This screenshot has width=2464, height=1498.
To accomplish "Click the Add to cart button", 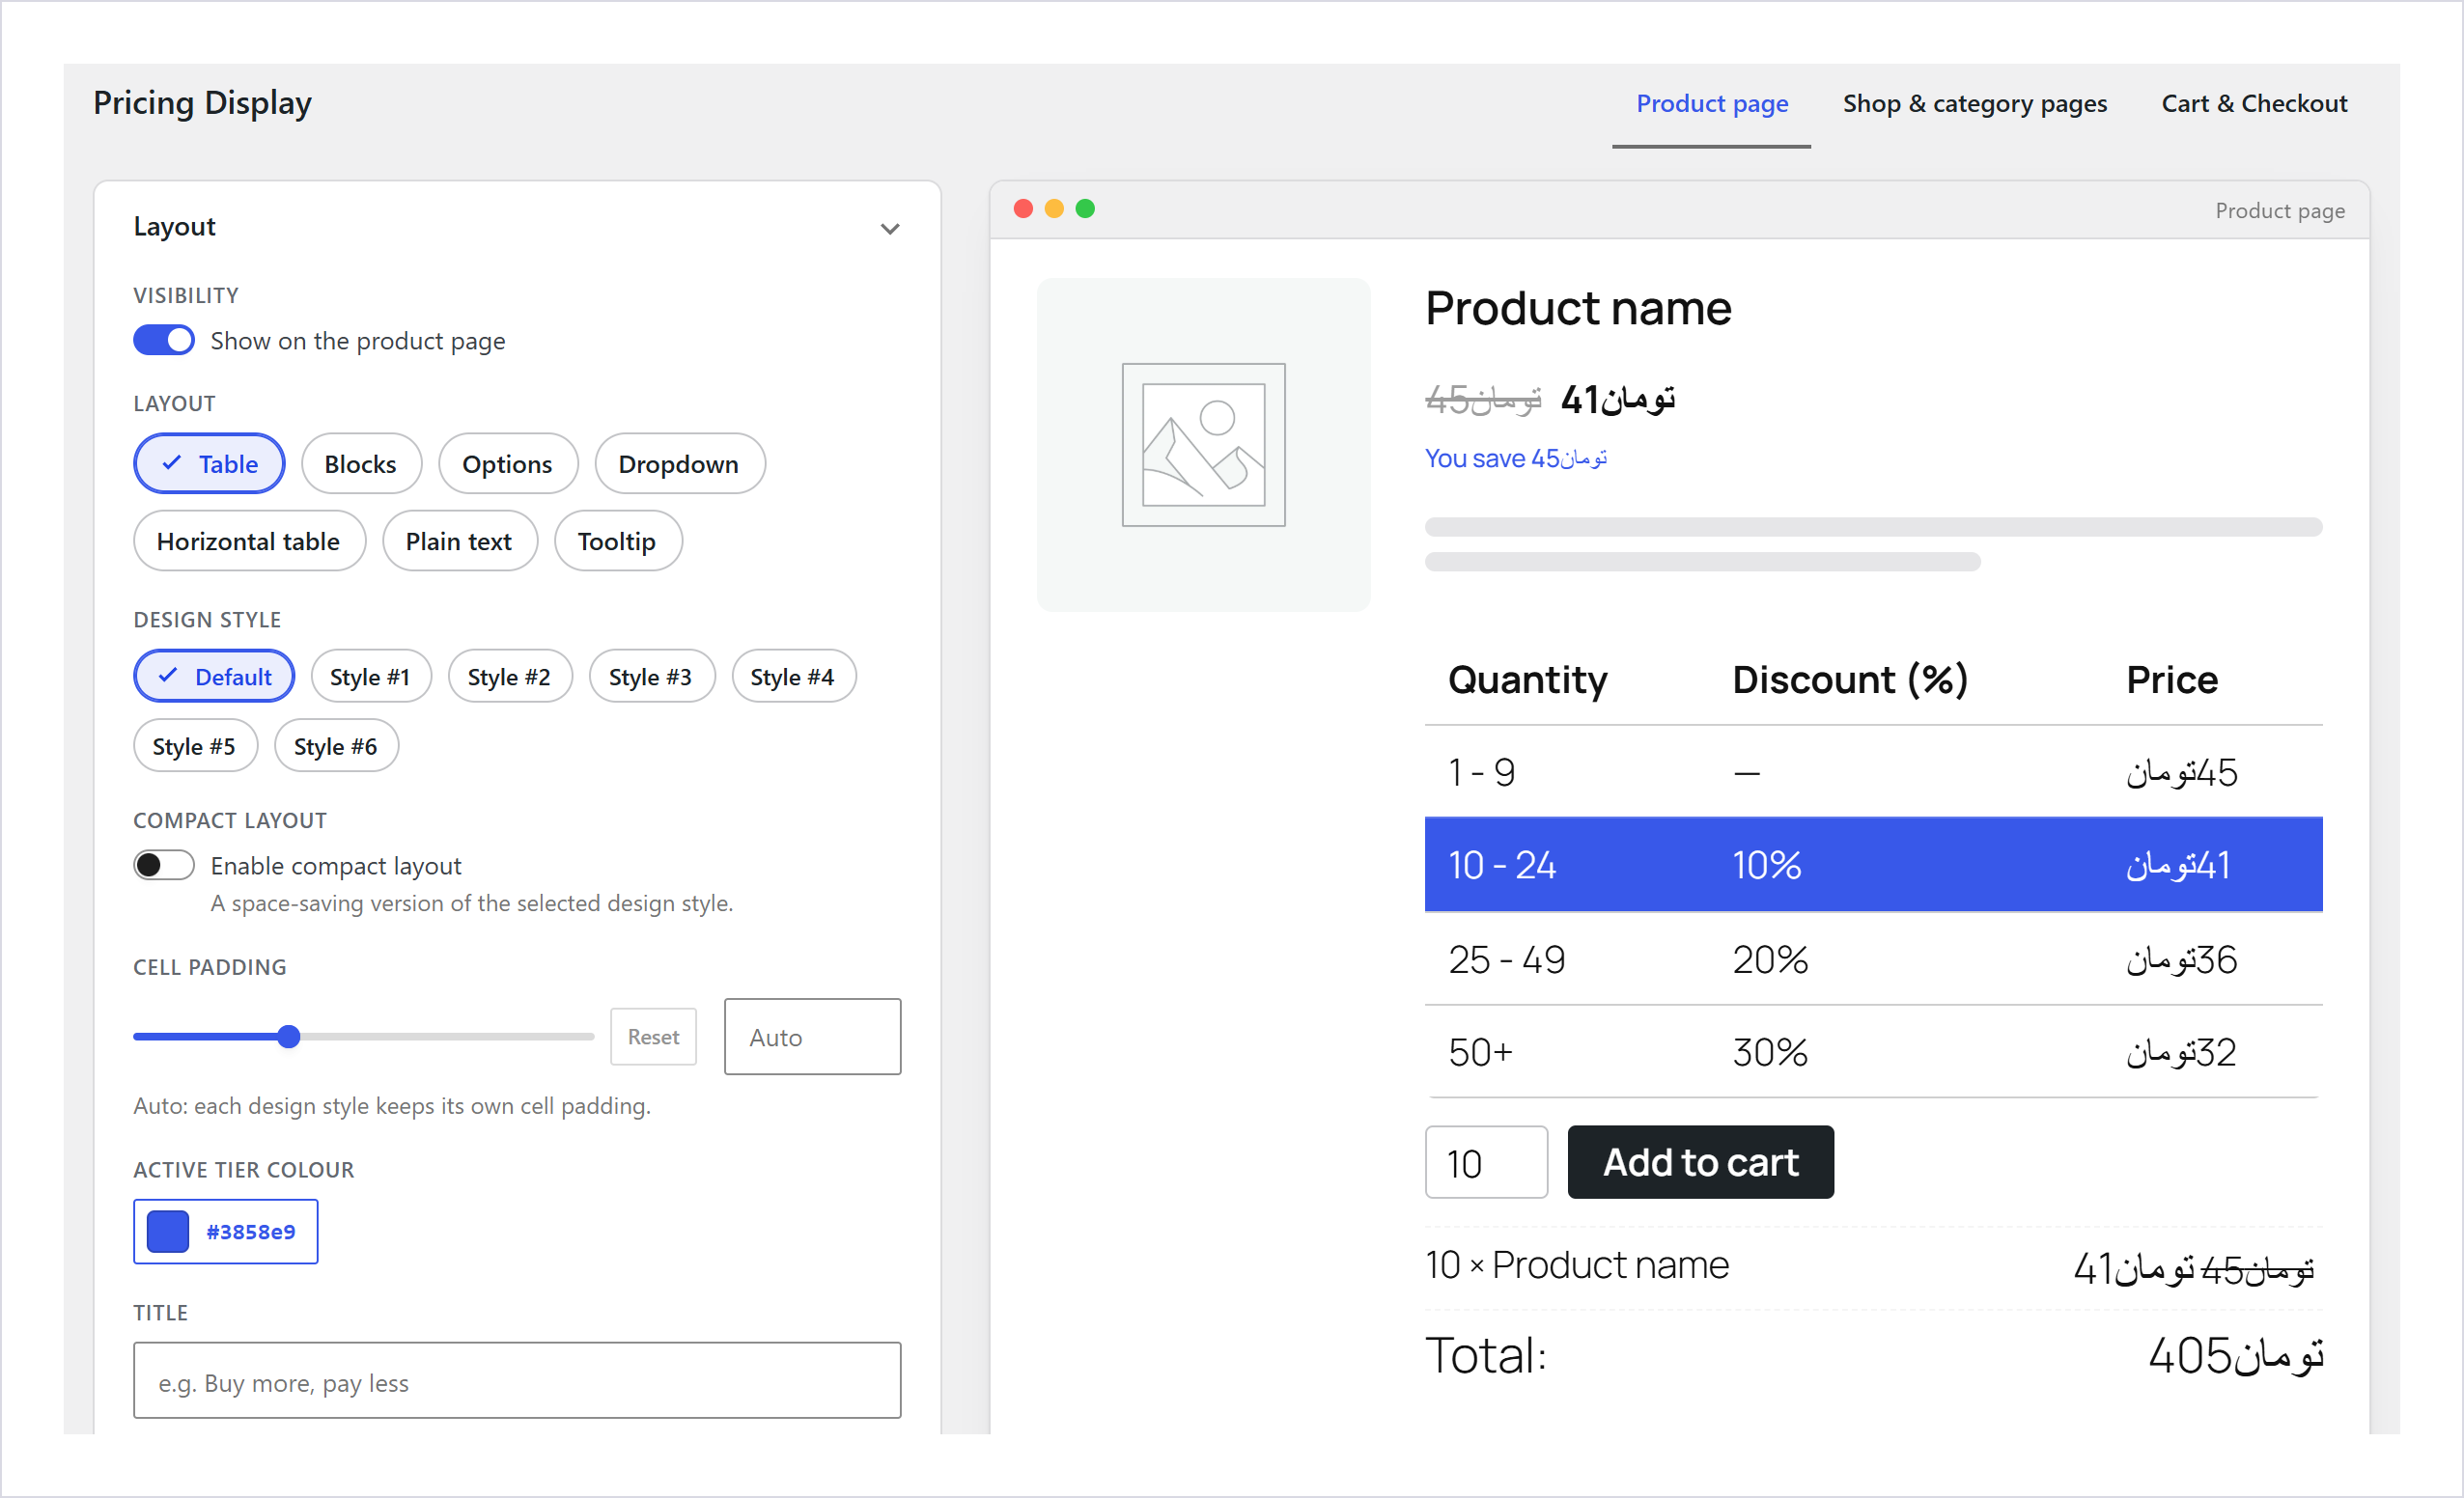I will (1700, 1162).
